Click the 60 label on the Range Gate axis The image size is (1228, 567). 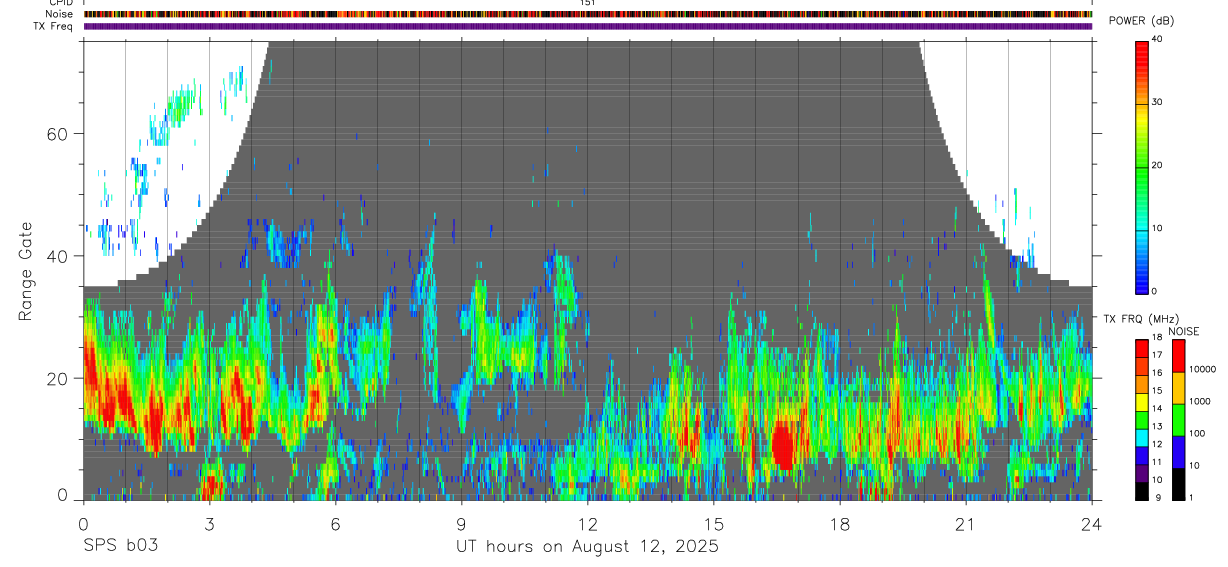pos(60,133)
